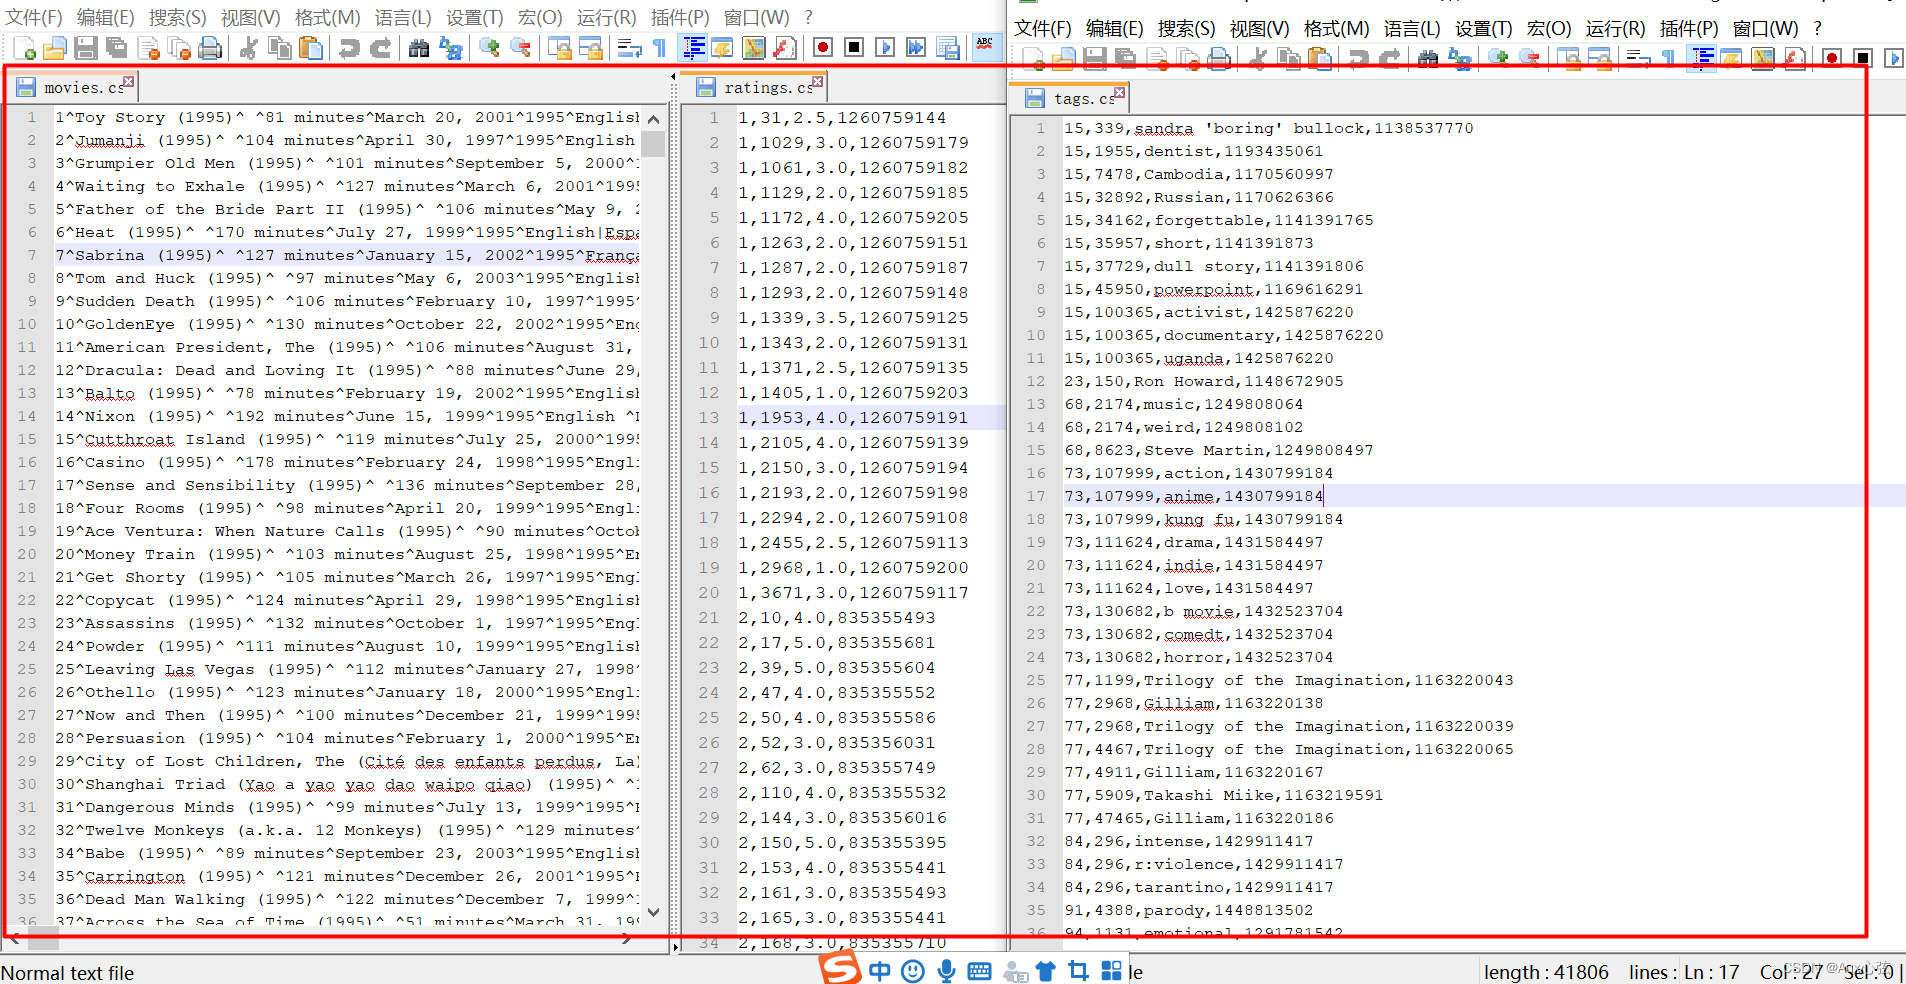Open Function List icon in left window
The image size is (1906, 984).
(x=785, y=48)
